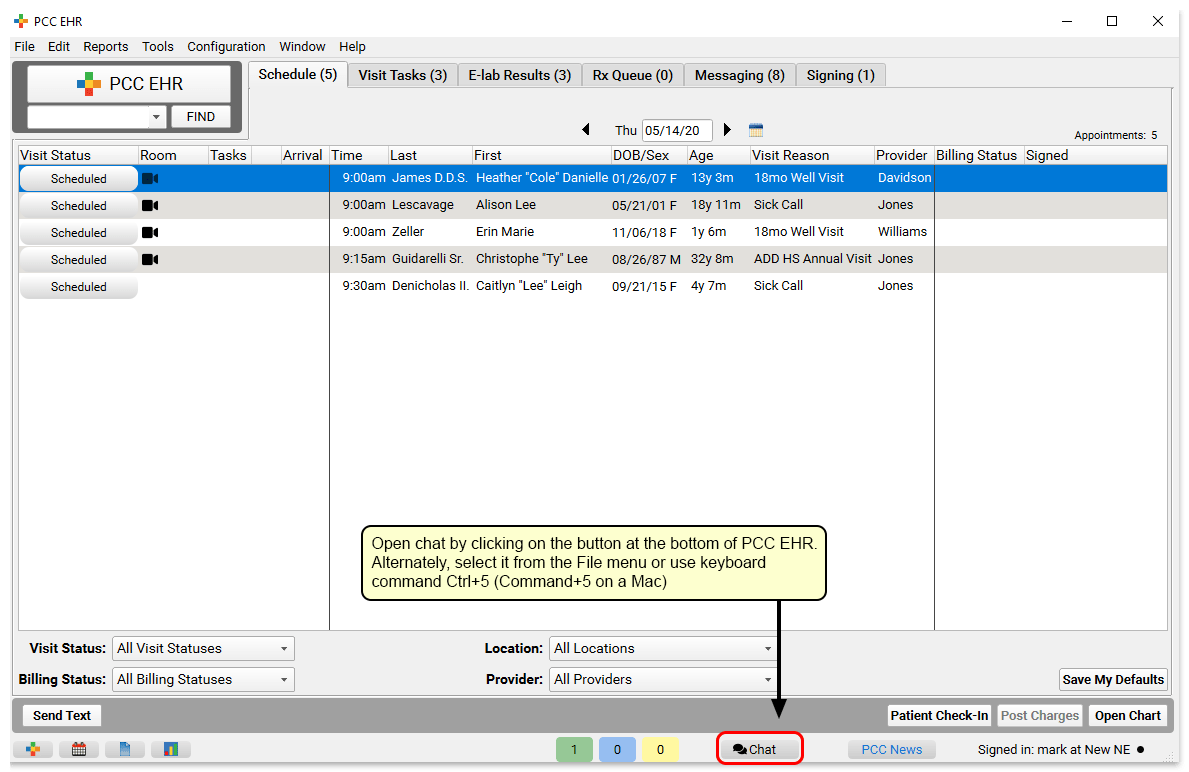Click the PCC EHR logo button
Screen dimensions: 1189x772
click(x=129, y=83)
